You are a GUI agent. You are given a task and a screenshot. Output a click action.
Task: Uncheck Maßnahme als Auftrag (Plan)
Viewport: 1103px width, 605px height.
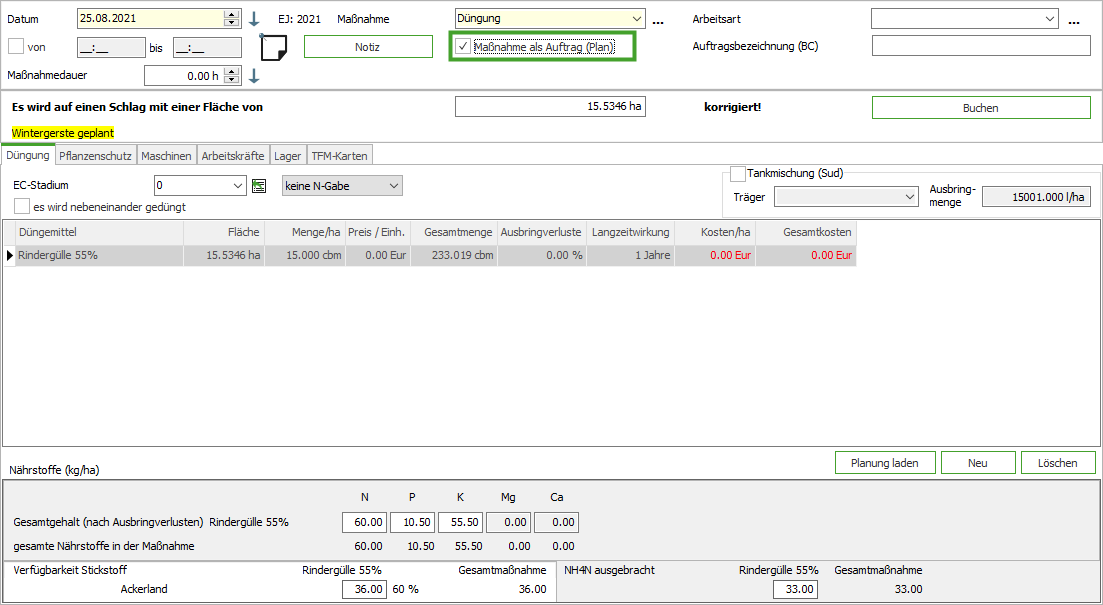(463, 46)
